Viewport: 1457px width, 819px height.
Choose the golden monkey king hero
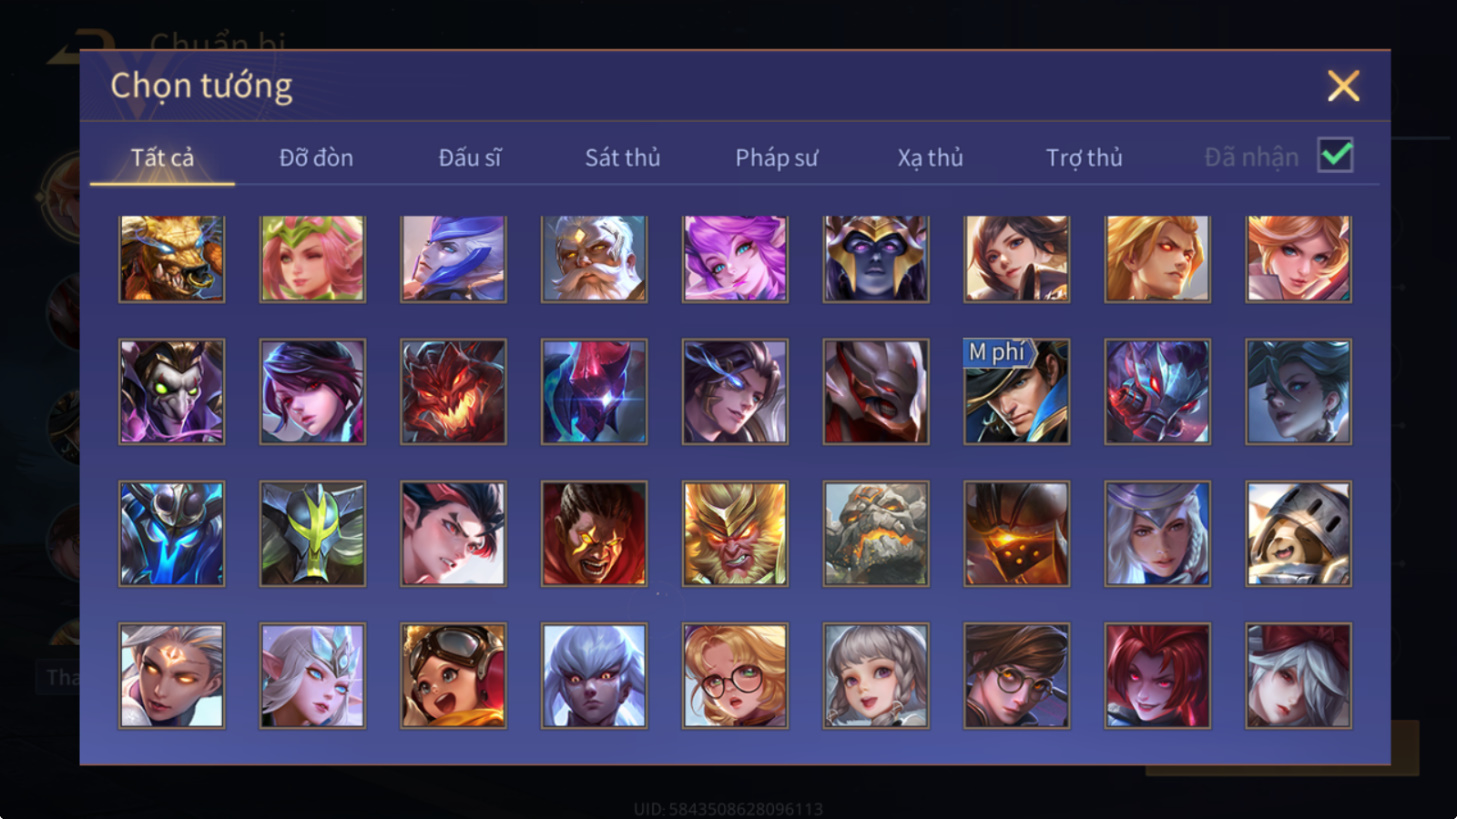pos(735,533)
